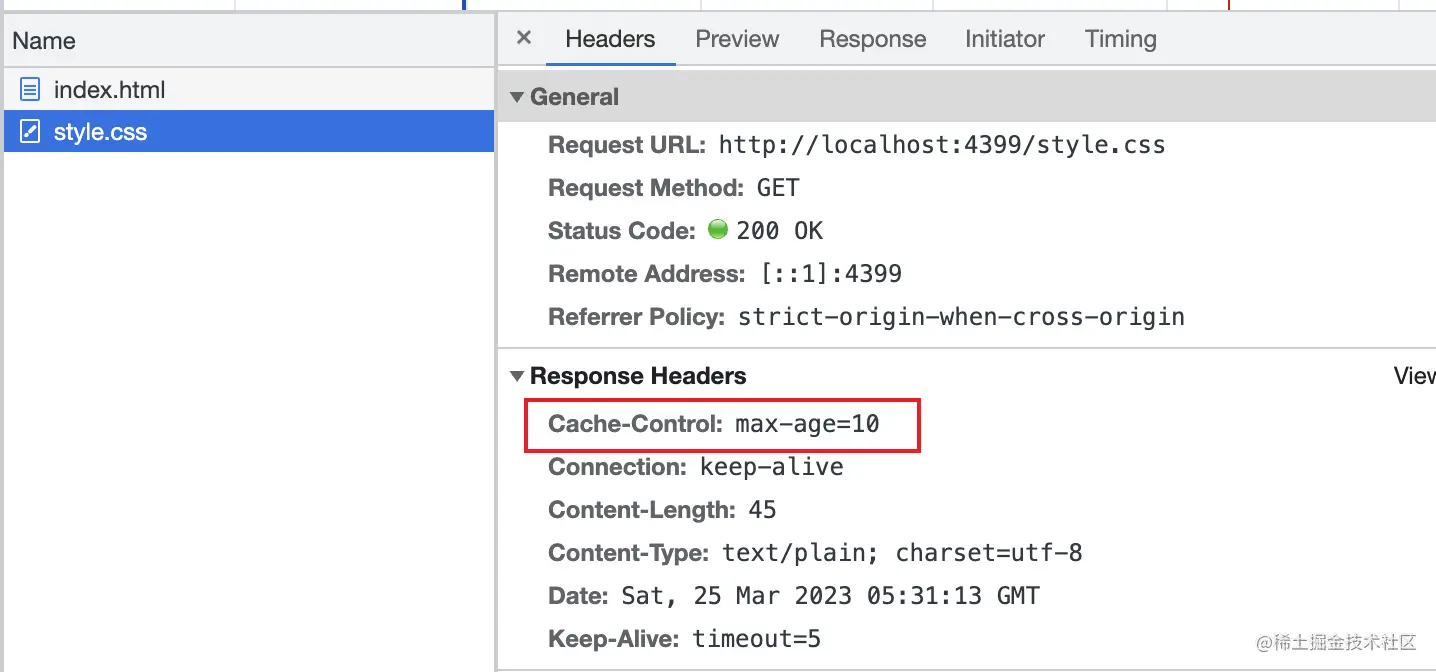
Task: Select the Initiator tab
Action: click(x=1004, y=39)
